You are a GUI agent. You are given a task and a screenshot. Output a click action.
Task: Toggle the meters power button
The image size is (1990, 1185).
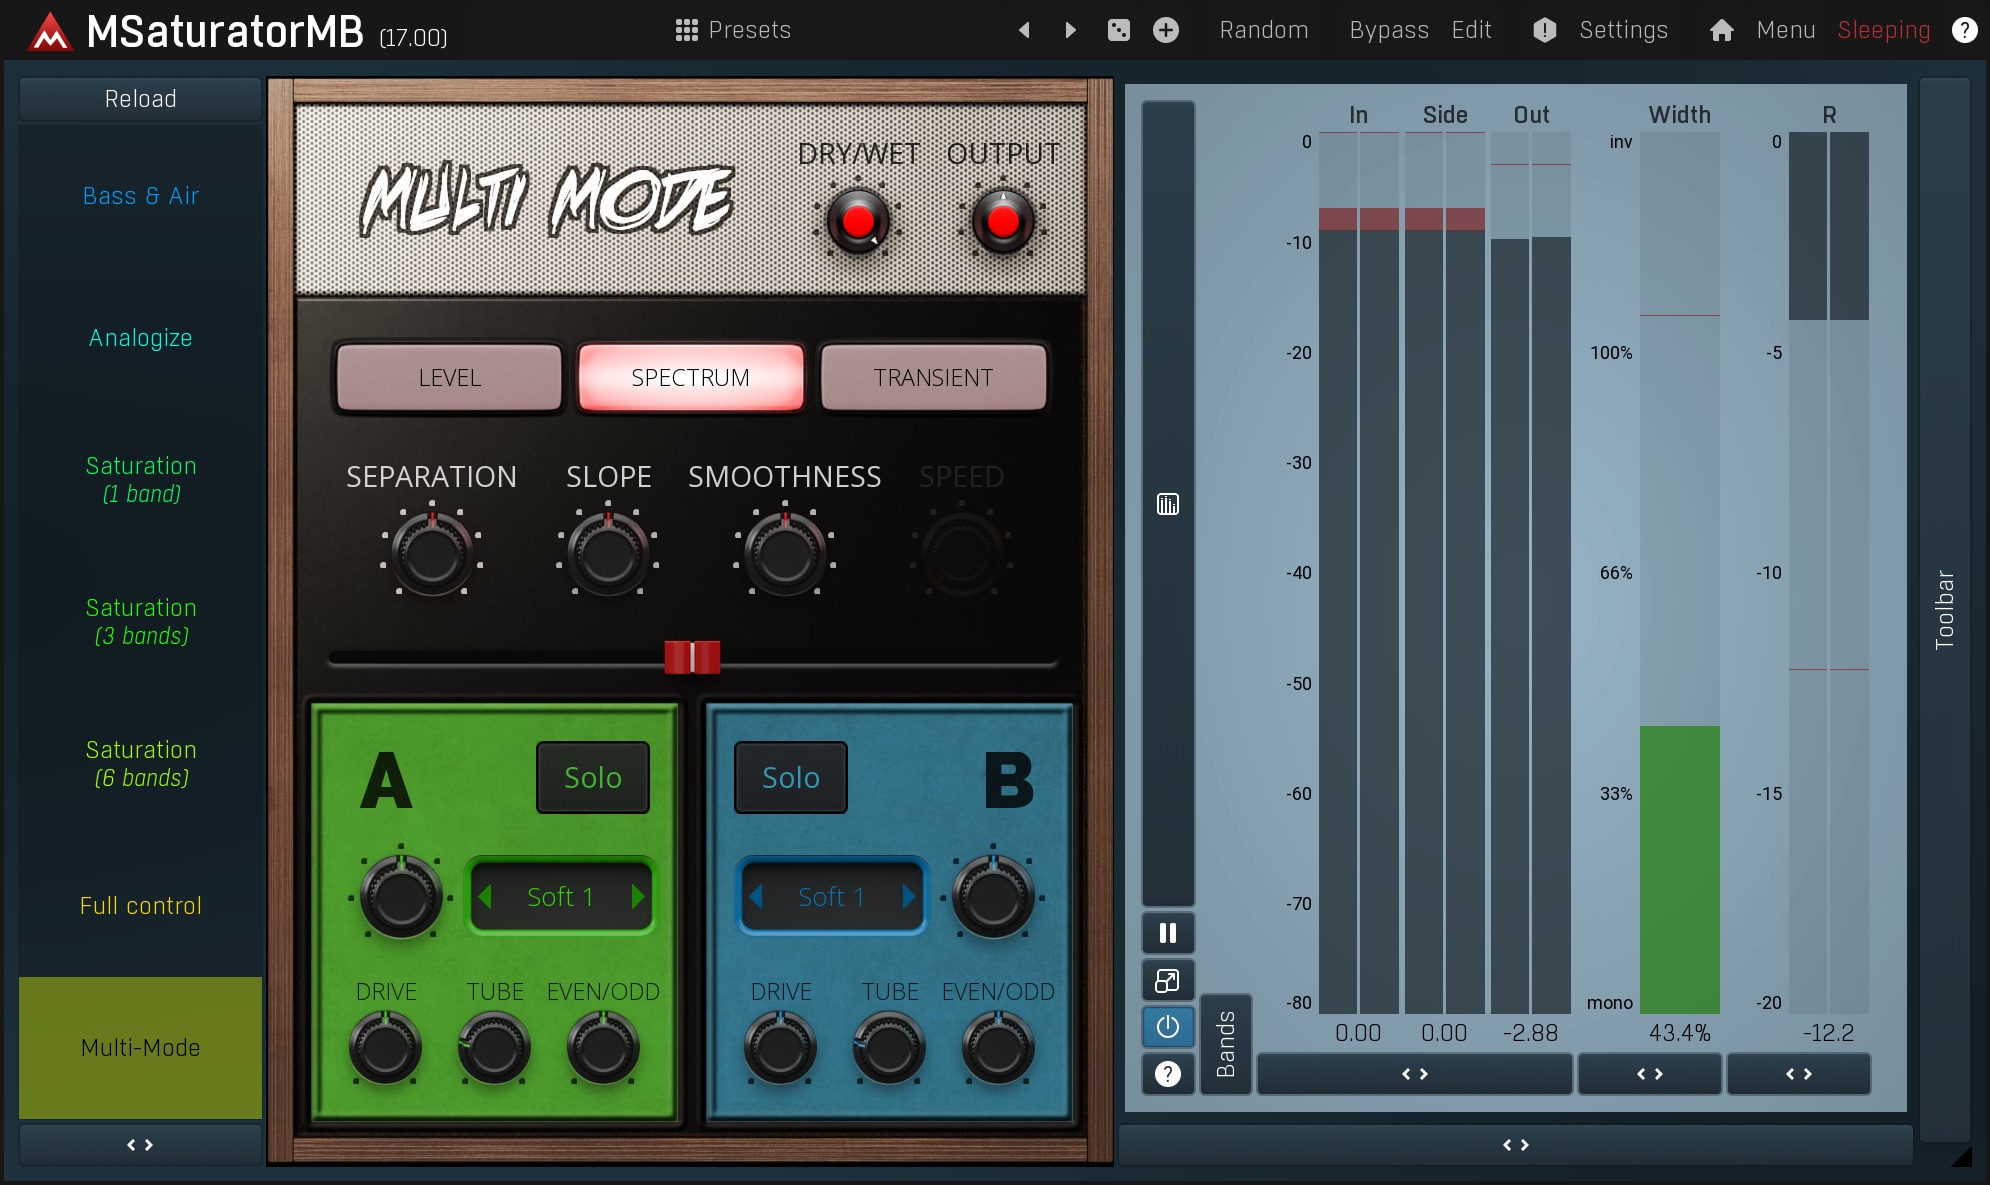coord(1167,1027)
